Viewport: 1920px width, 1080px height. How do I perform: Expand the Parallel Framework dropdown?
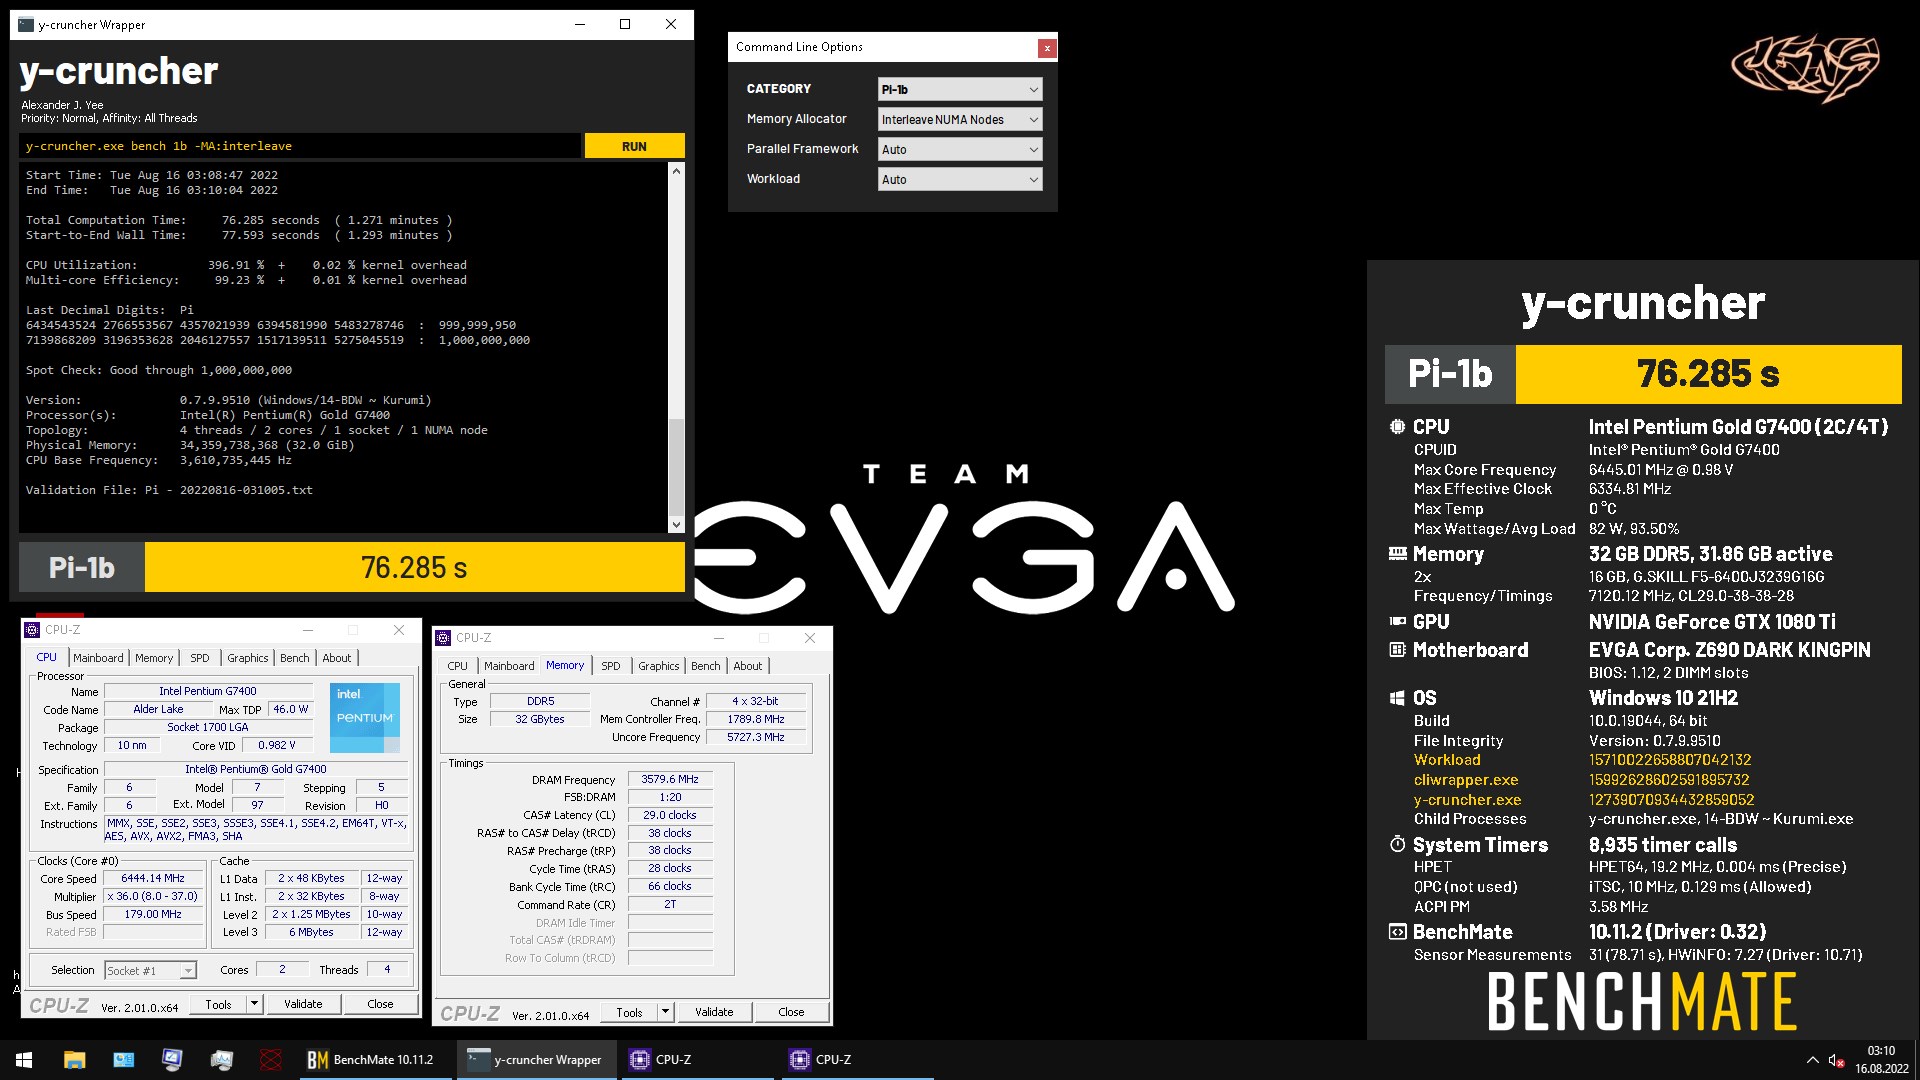[x=960, y=149]
